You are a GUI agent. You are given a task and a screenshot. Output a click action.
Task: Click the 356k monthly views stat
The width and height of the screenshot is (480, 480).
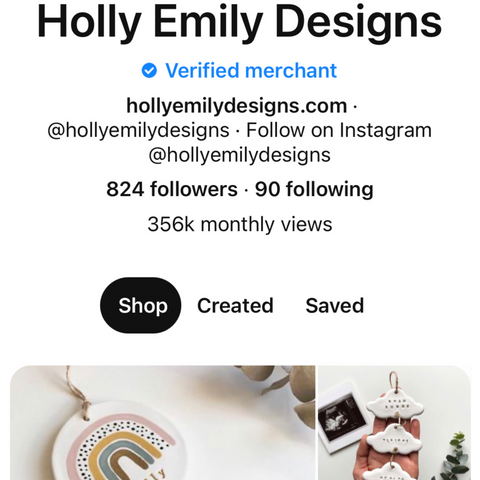[x=240, y=224]
